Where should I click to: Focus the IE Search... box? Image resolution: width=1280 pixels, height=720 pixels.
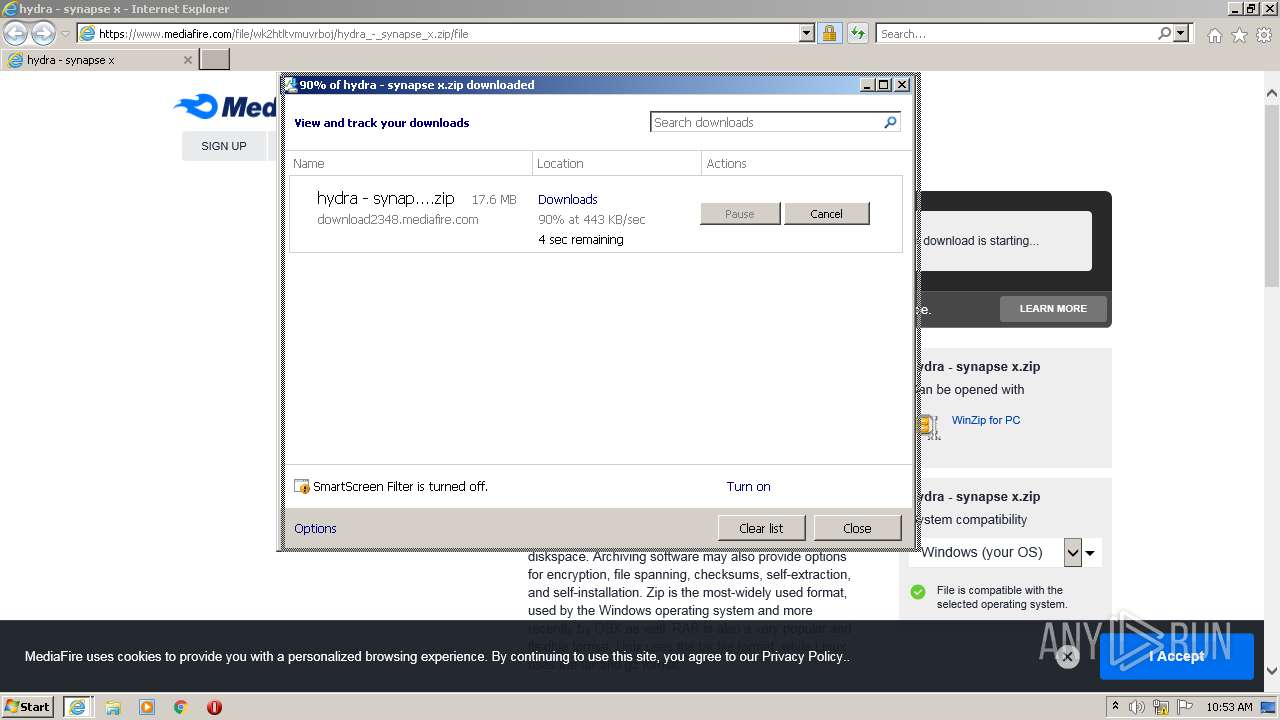(1015, 33)
